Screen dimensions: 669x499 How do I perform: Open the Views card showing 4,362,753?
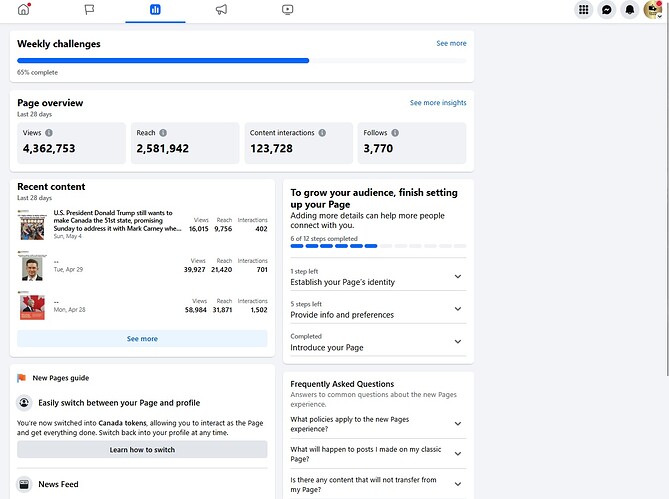click(x=72, y=143)
